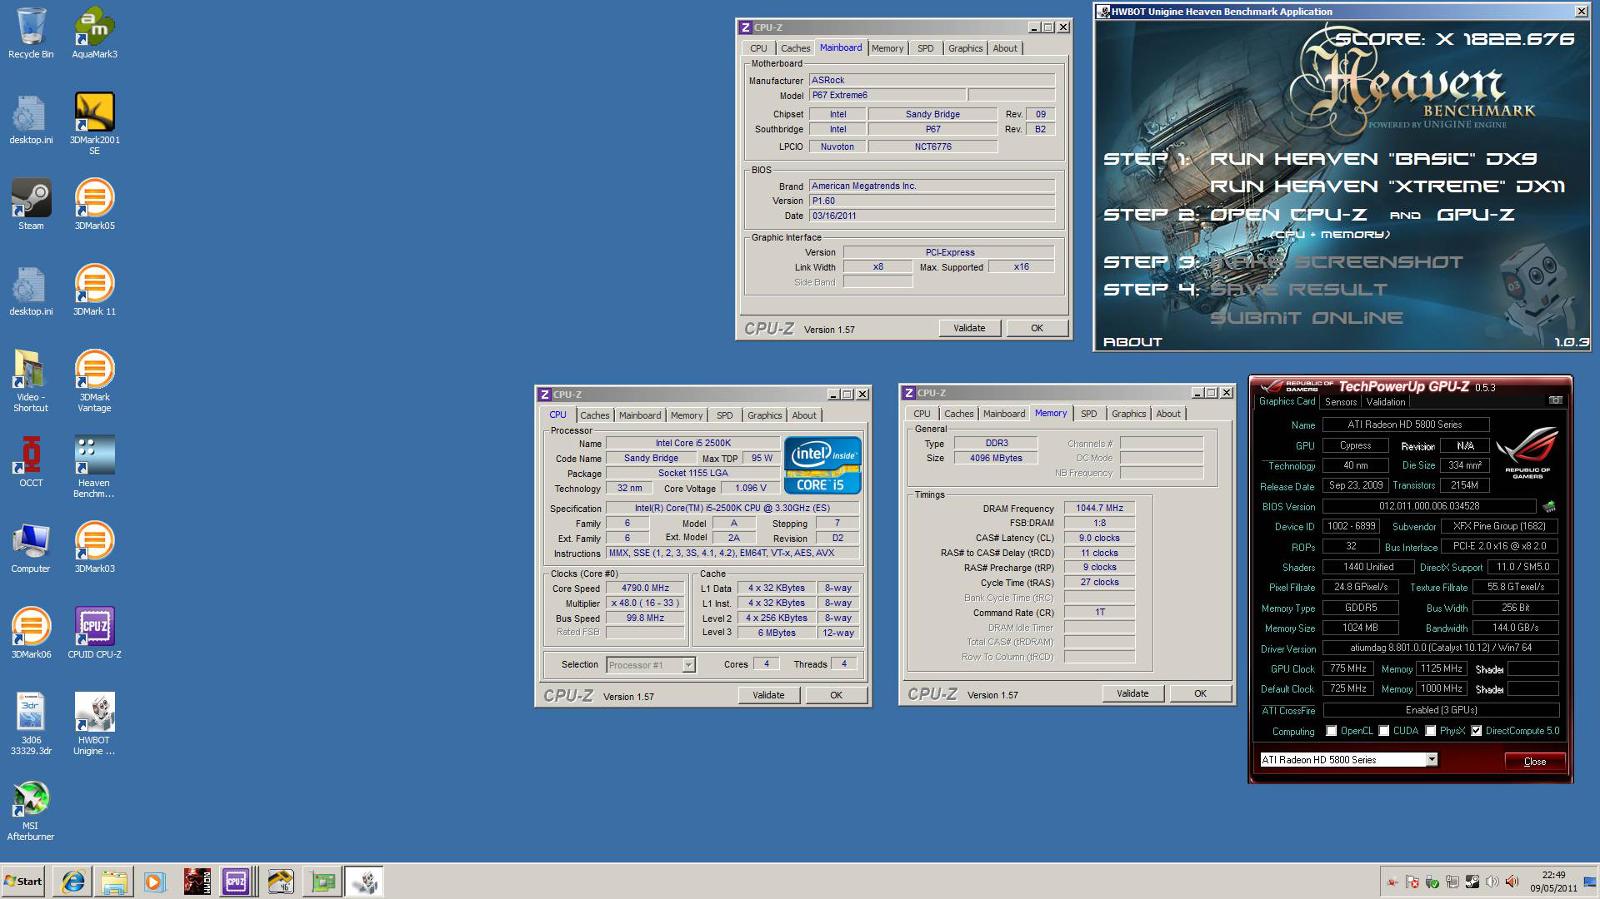Open the Recycle Bin desktop icon
The image size is (1600, 899).
coord(31,34)
